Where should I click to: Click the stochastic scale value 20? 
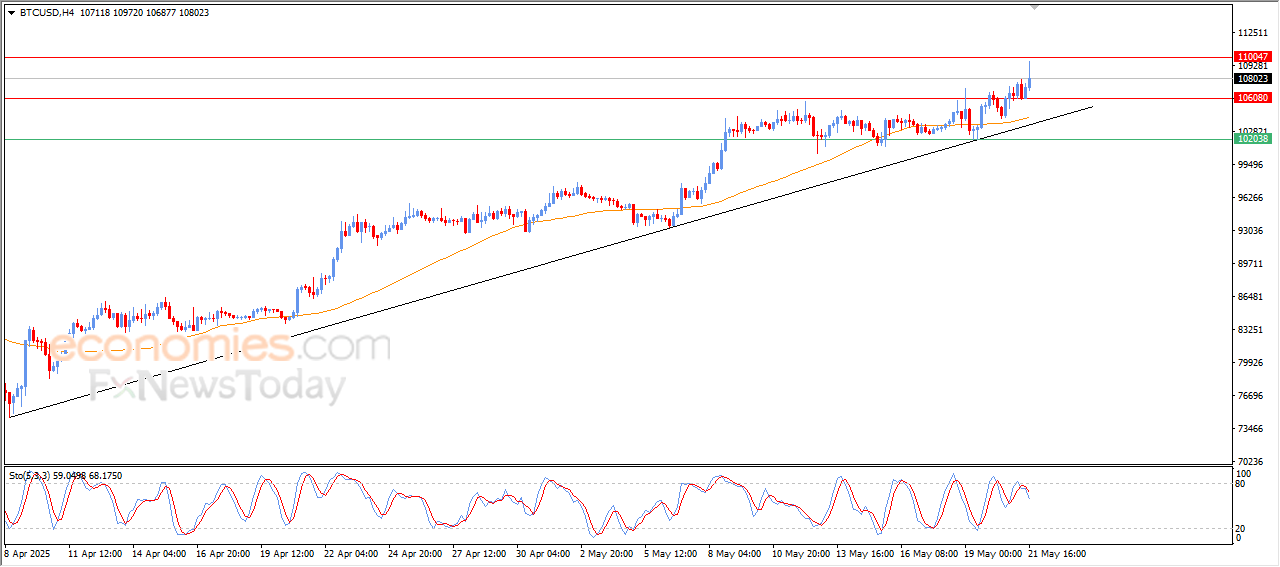point(1242,529)
